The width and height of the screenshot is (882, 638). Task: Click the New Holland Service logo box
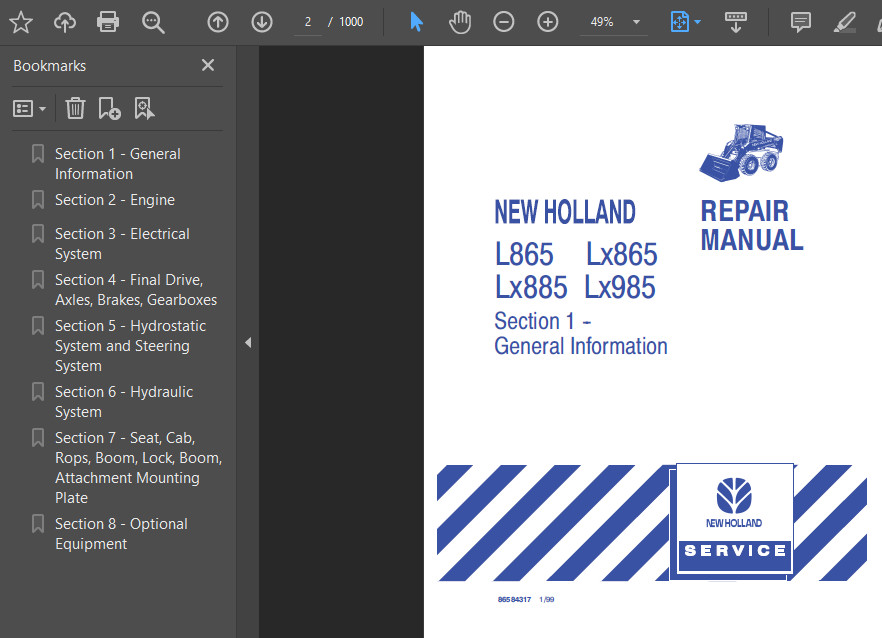(x=734, y=520)
